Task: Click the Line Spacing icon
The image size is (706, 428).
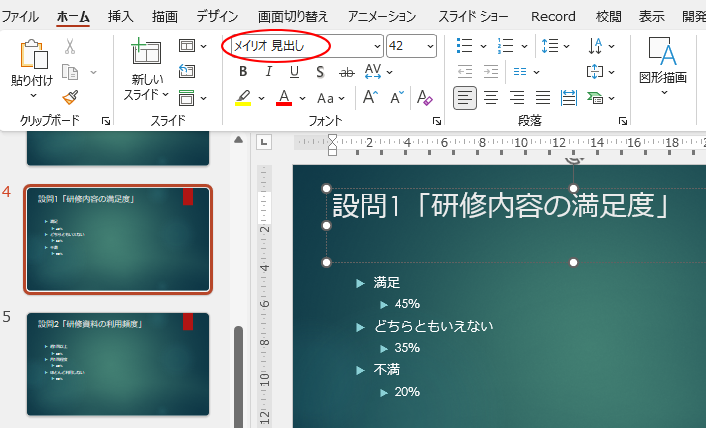Action: (x=549, y=46)
